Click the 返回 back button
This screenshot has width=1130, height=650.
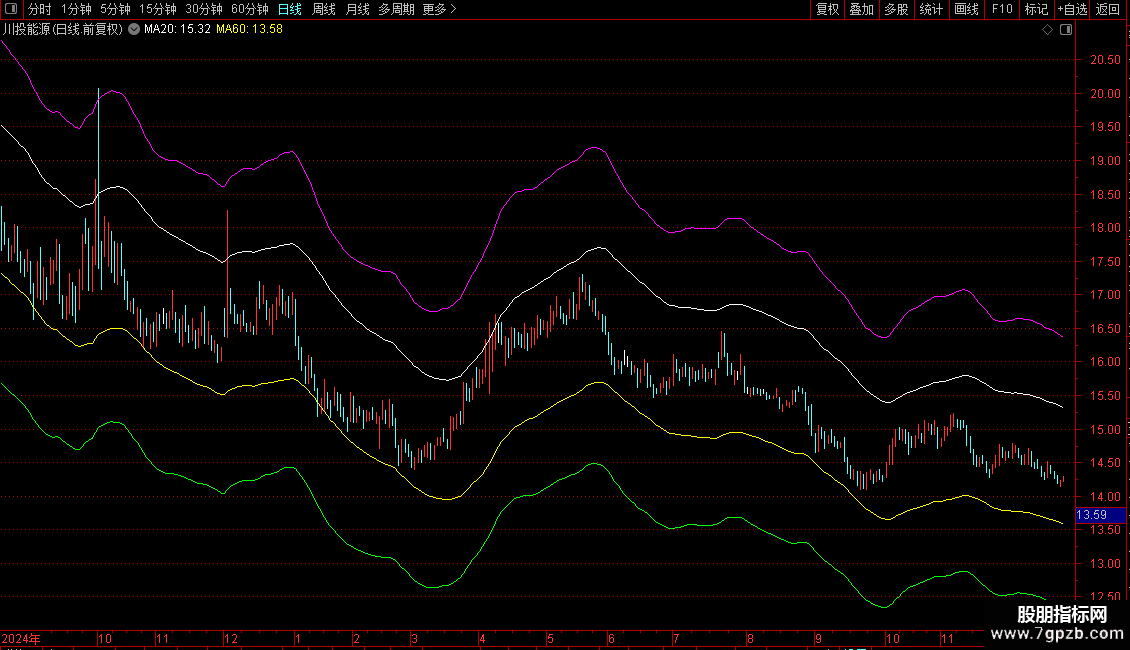(x=1108, y=9)
